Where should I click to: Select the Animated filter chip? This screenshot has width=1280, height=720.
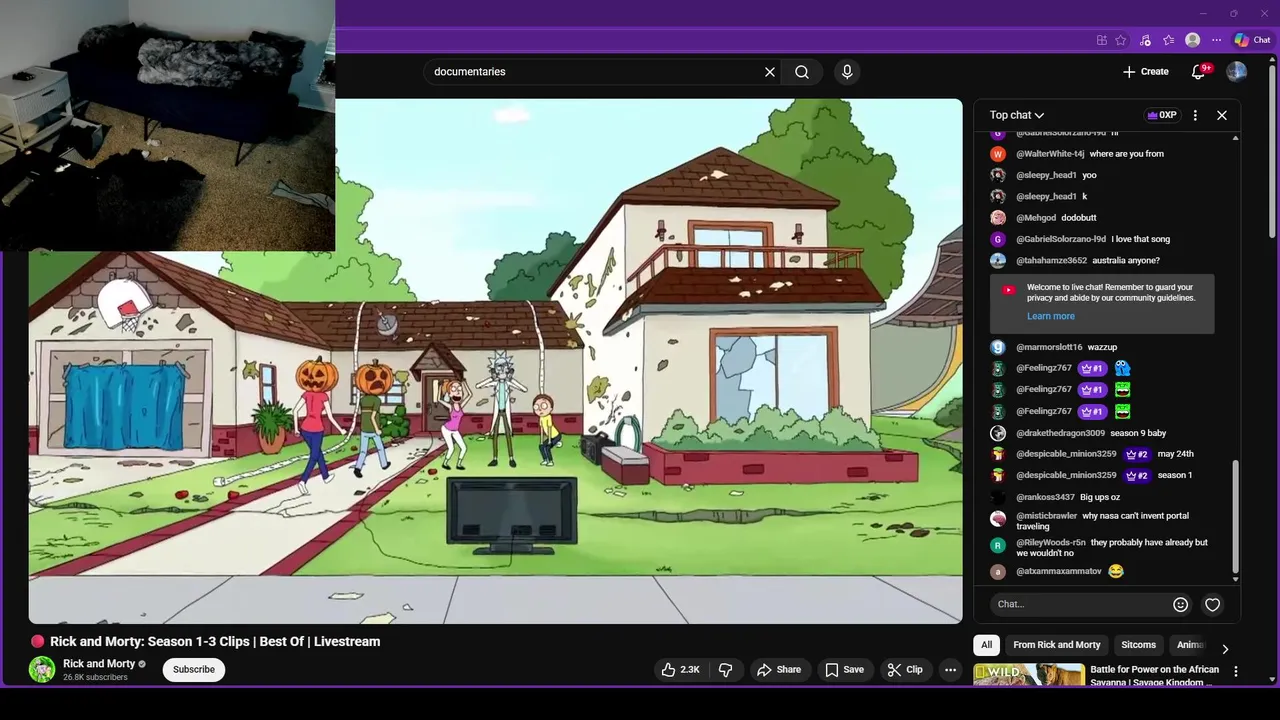pos(1190,645)
